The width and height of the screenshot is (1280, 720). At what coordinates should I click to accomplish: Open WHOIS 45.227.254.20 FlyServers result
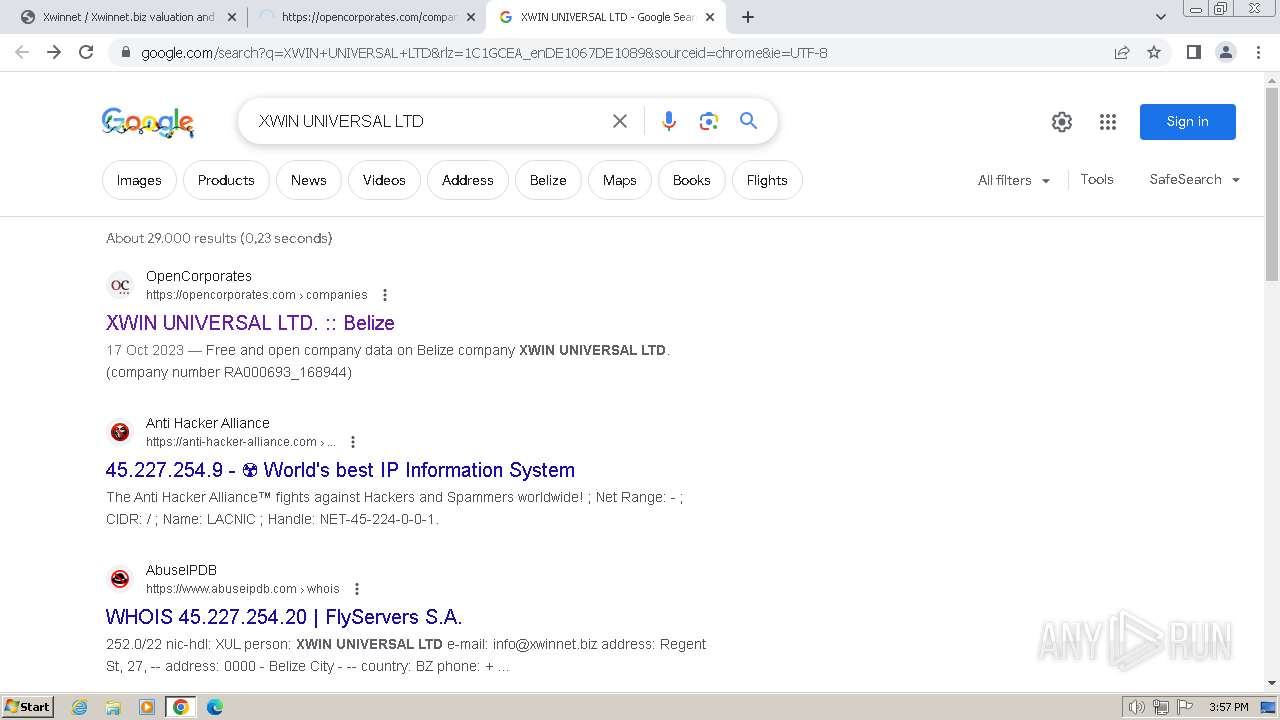point(284,617)
